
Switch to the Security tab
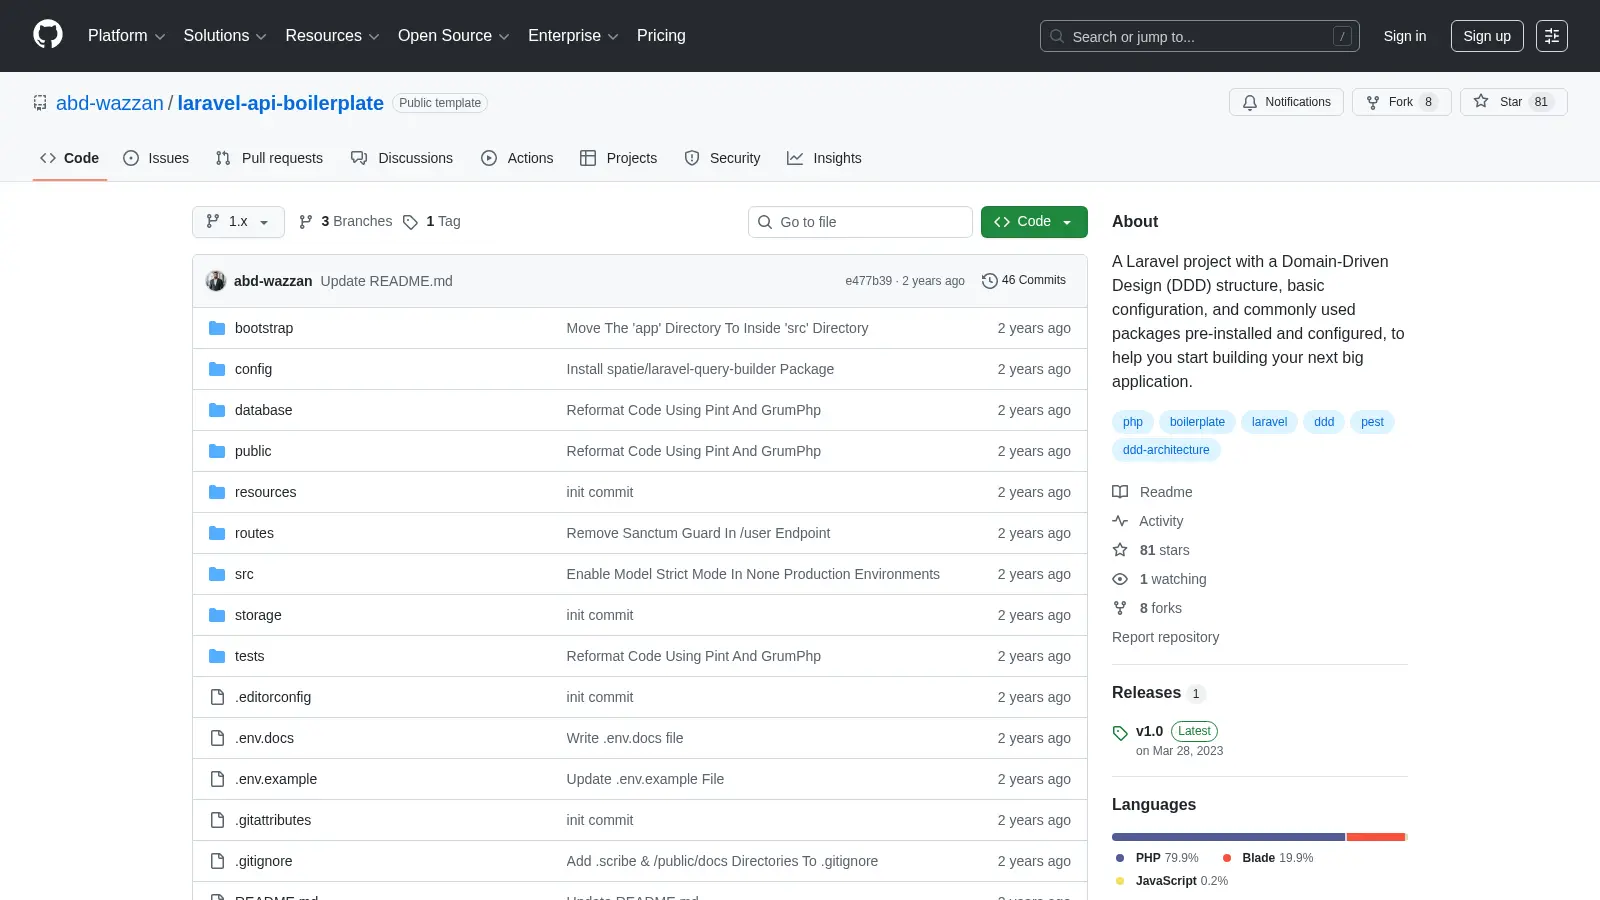[723, 158]
